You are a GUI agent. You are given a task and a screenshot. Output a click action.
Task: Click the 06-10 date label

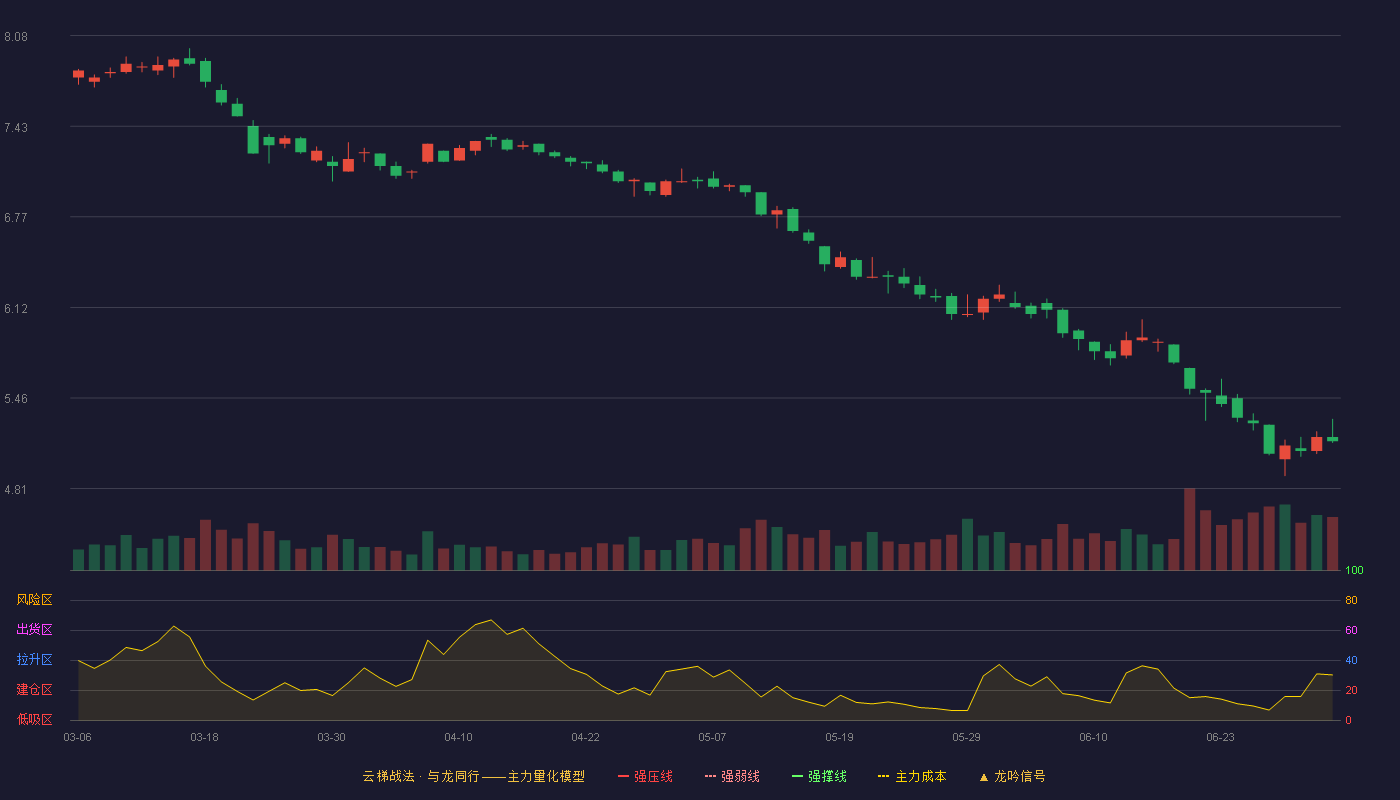pos(1094,737)
